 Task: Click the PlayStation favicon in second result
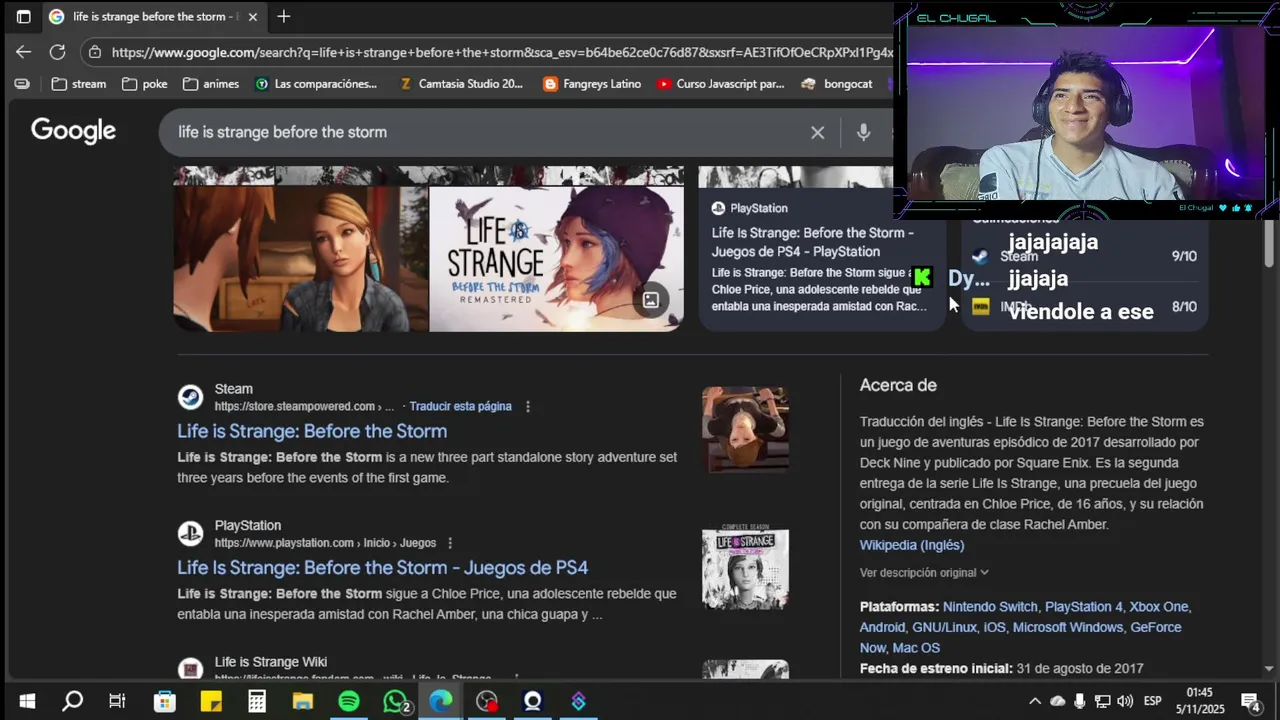click(190, 534)
